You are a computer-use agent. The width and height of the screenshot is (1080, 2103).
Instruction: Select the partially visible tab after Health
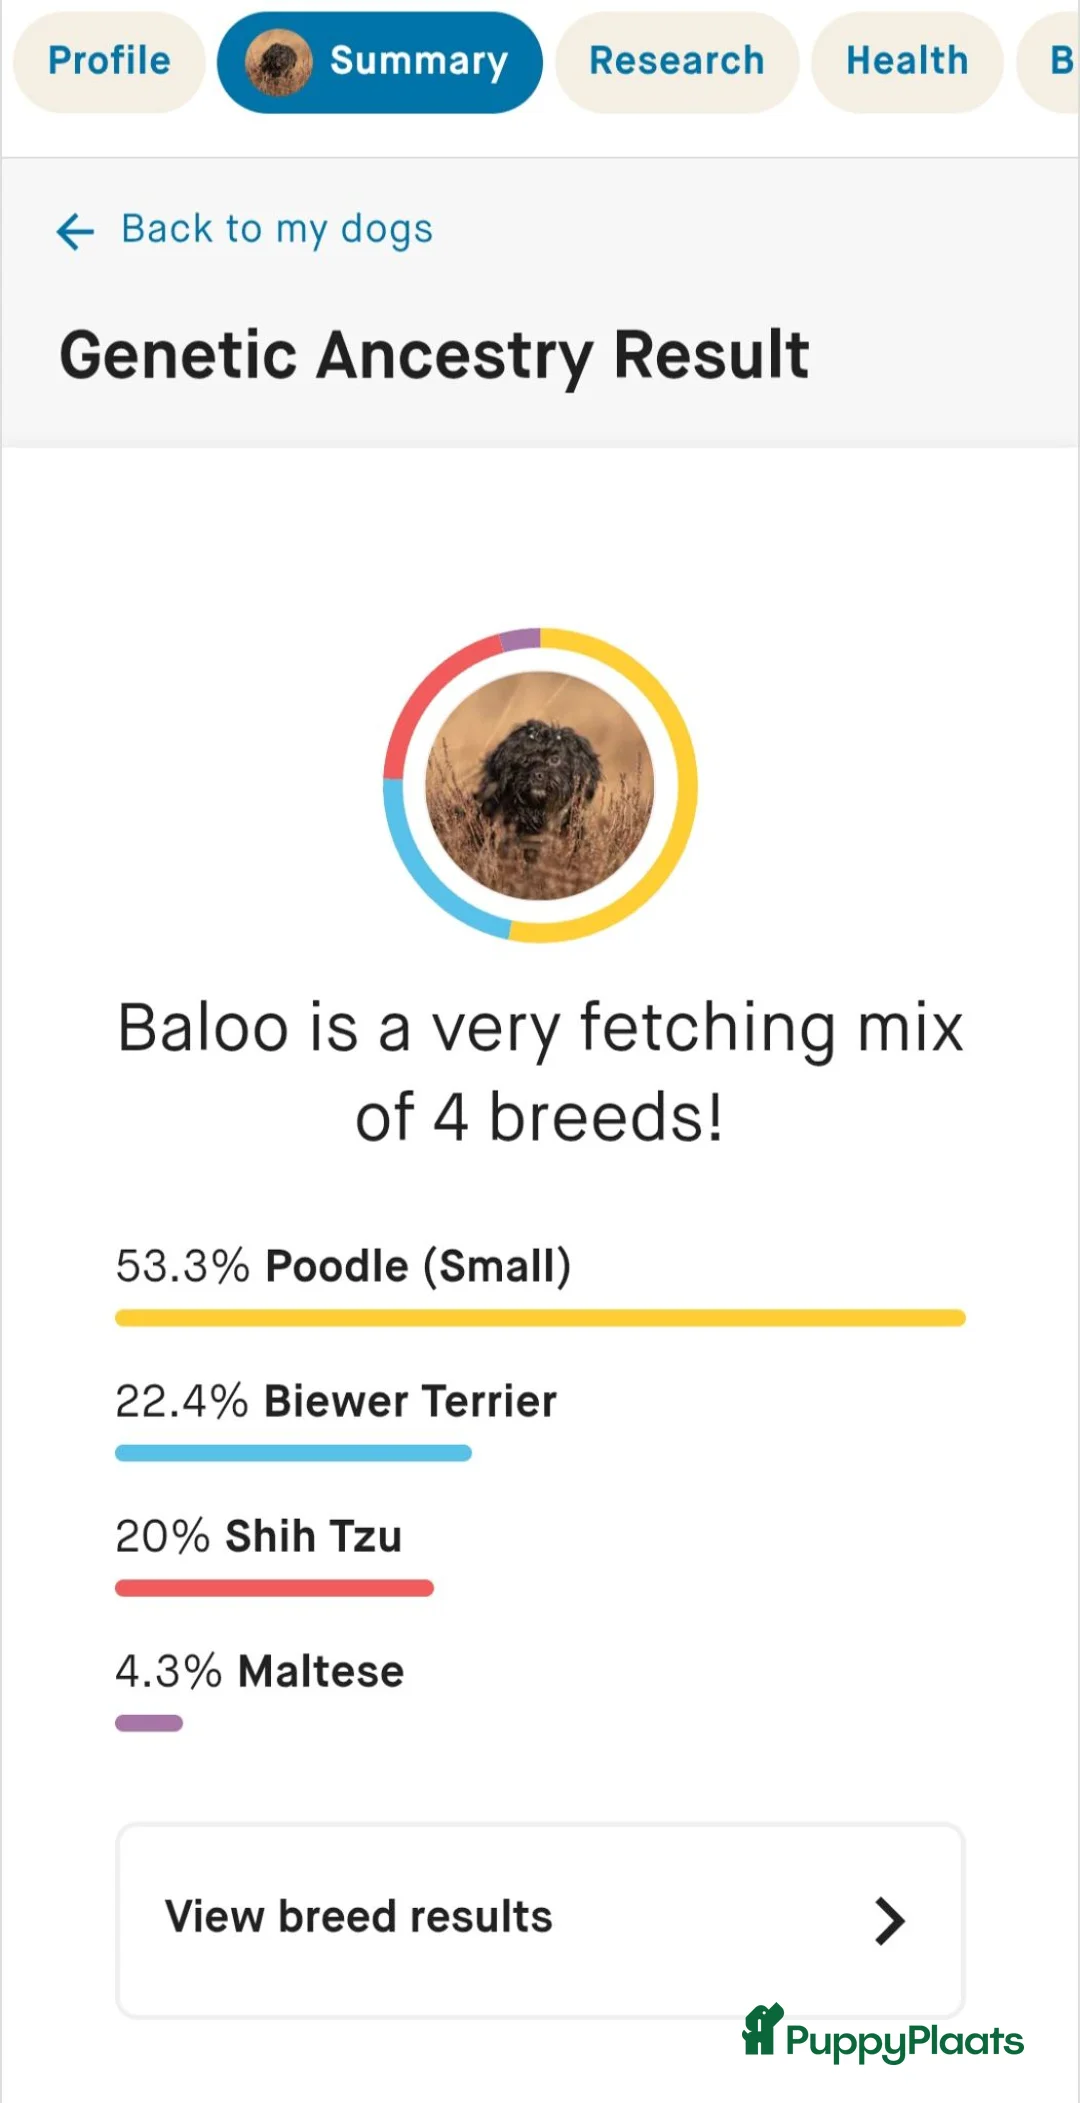1050,62
